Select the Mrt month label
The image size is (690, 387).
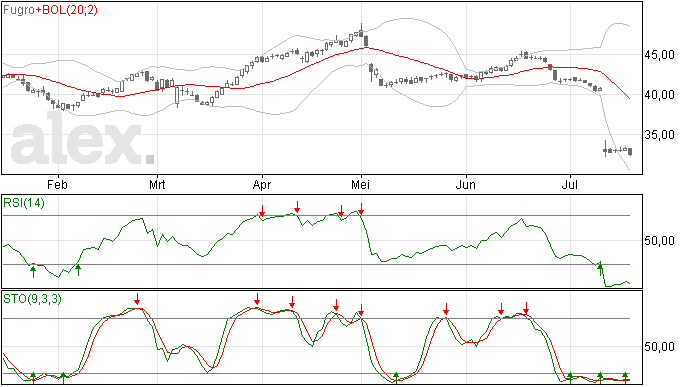pyautogui.click(x=157, y=184)
